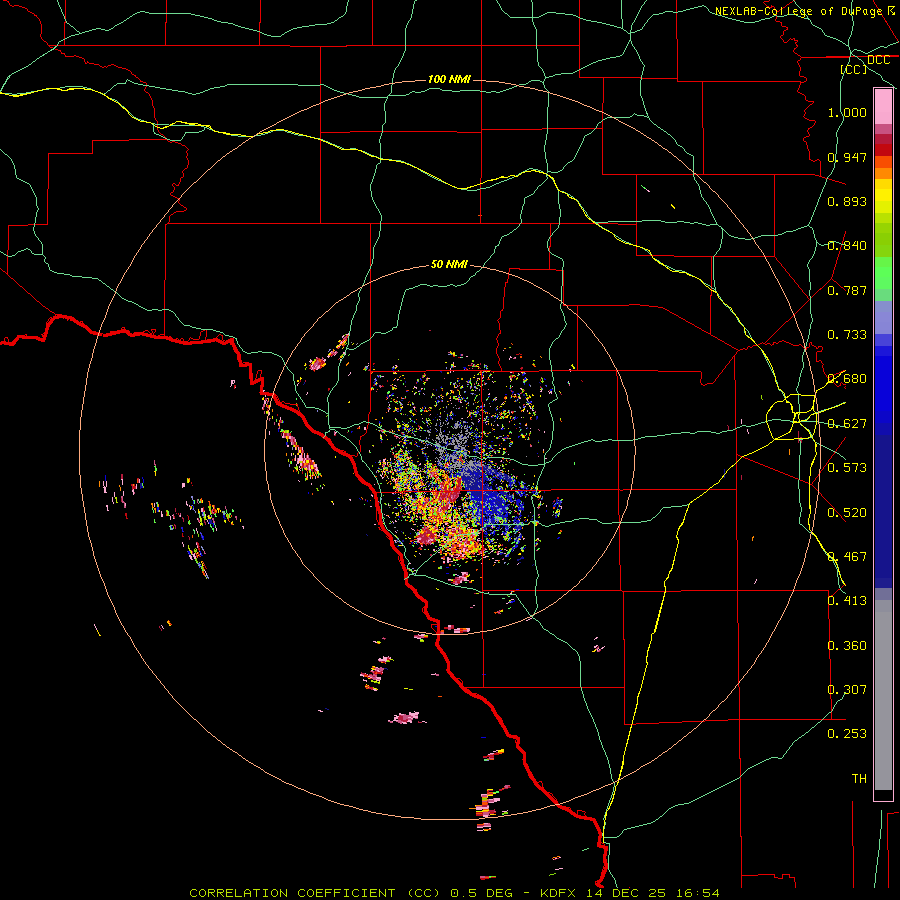Pick the pink segment at top of color bar

tap(883, 107)
